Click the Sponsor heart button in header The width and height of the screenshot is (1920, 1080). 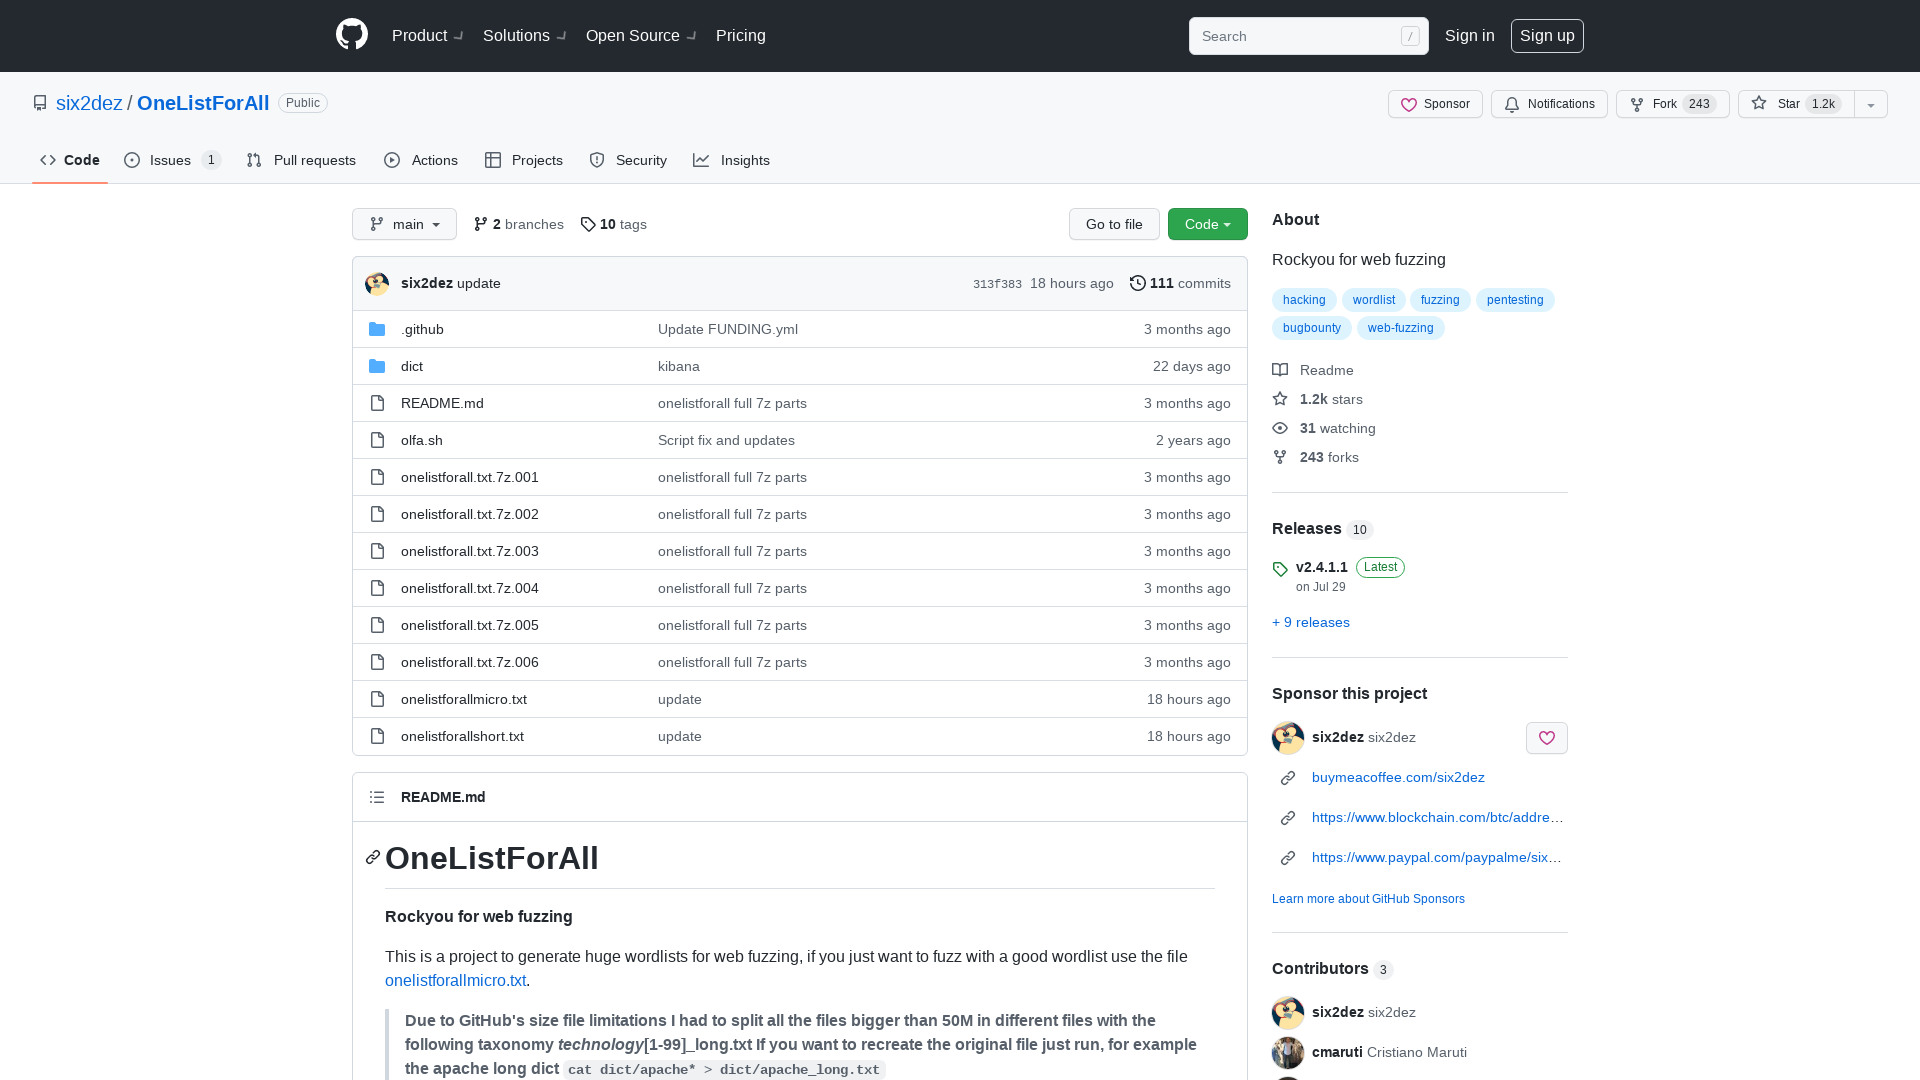click(1435, 104)
